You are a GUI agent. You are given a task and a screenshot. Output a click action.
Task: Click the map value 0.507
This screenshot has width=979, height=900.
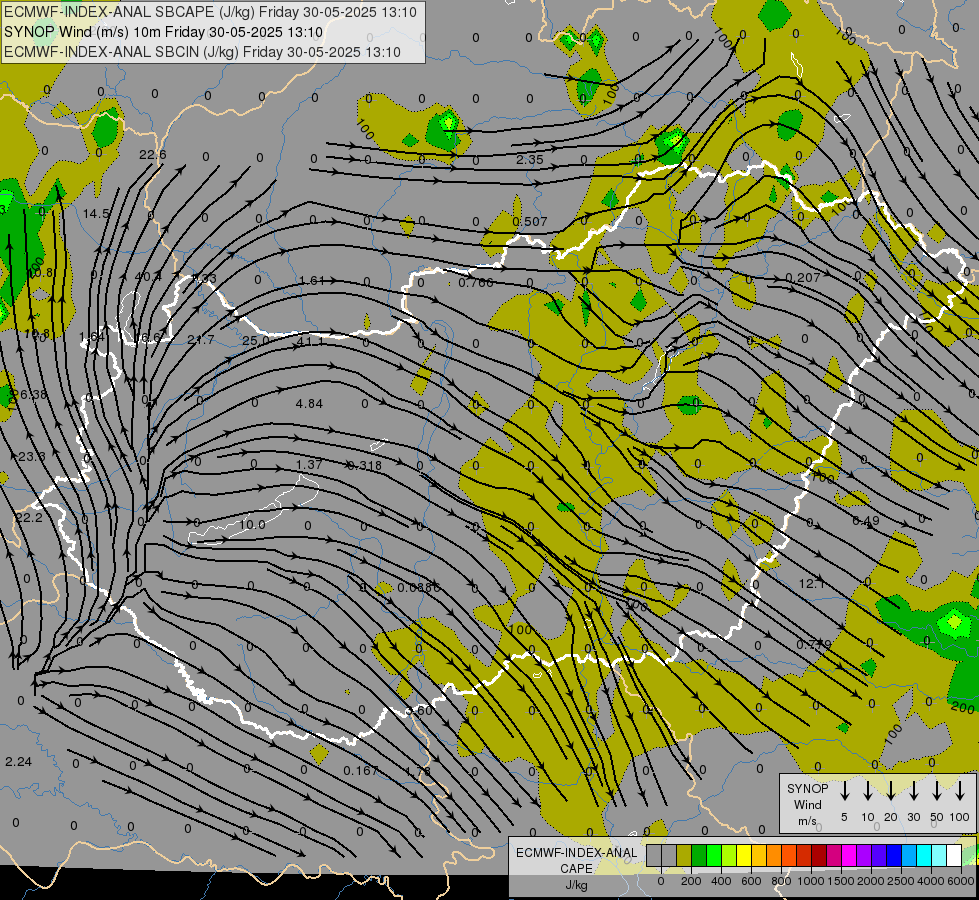(x=529, y=222)
